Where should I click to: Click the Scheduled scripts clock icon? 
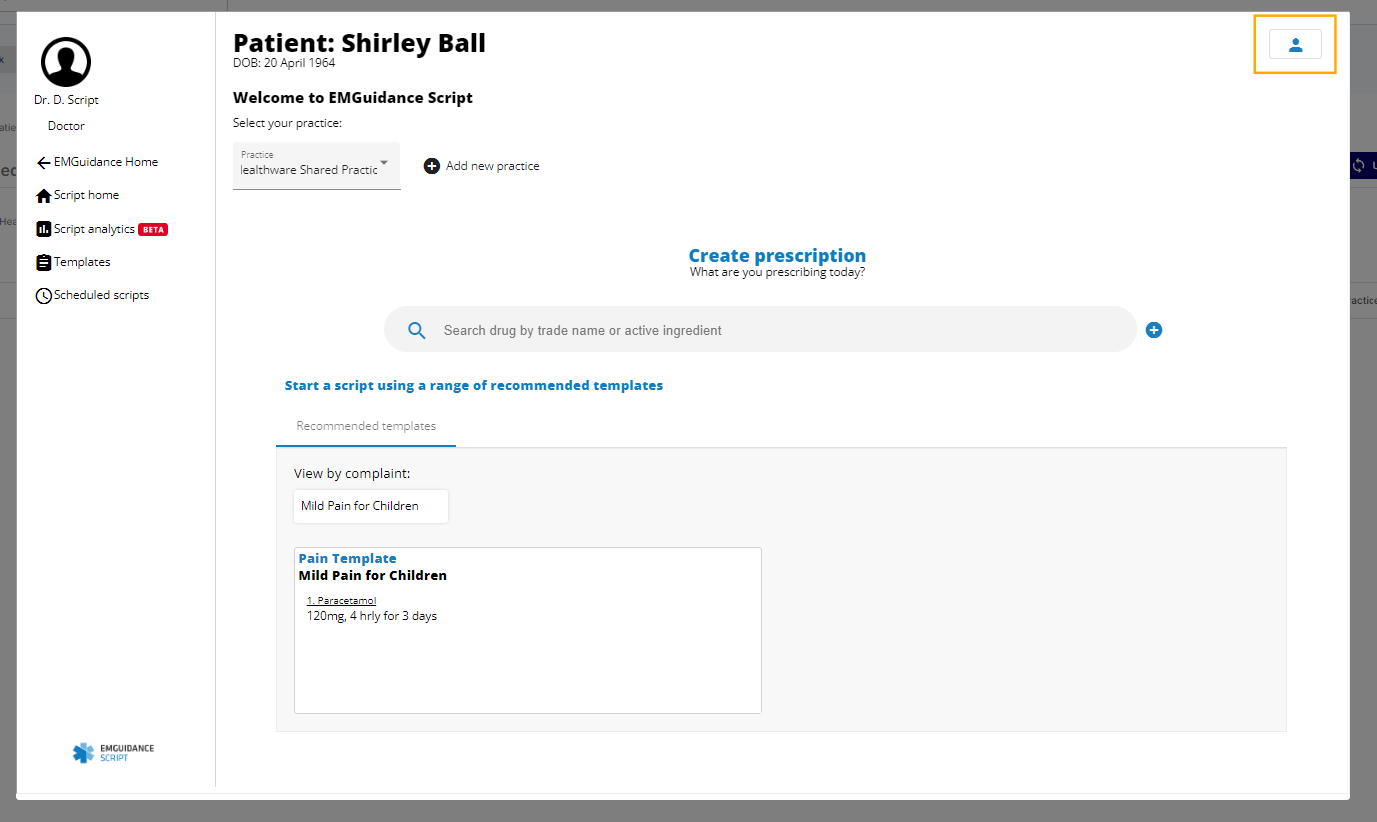[43, 296]
